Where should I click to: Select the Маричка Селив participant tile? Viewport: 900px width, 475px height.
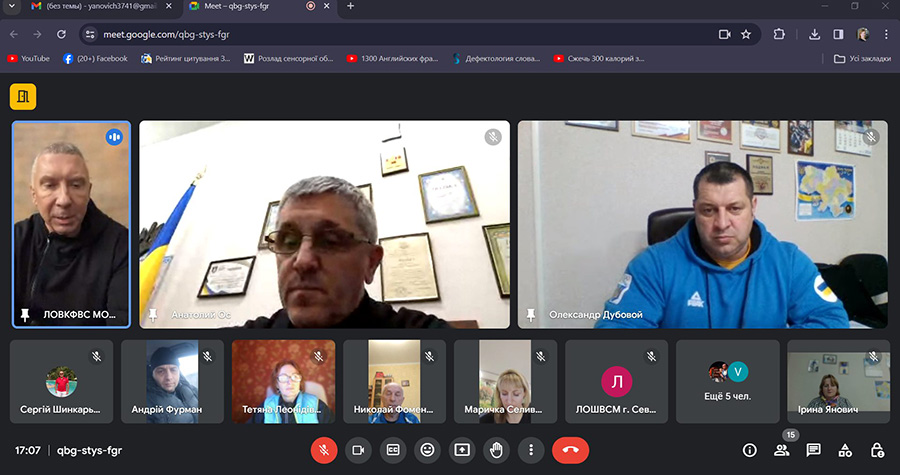(x=505, y=381)
